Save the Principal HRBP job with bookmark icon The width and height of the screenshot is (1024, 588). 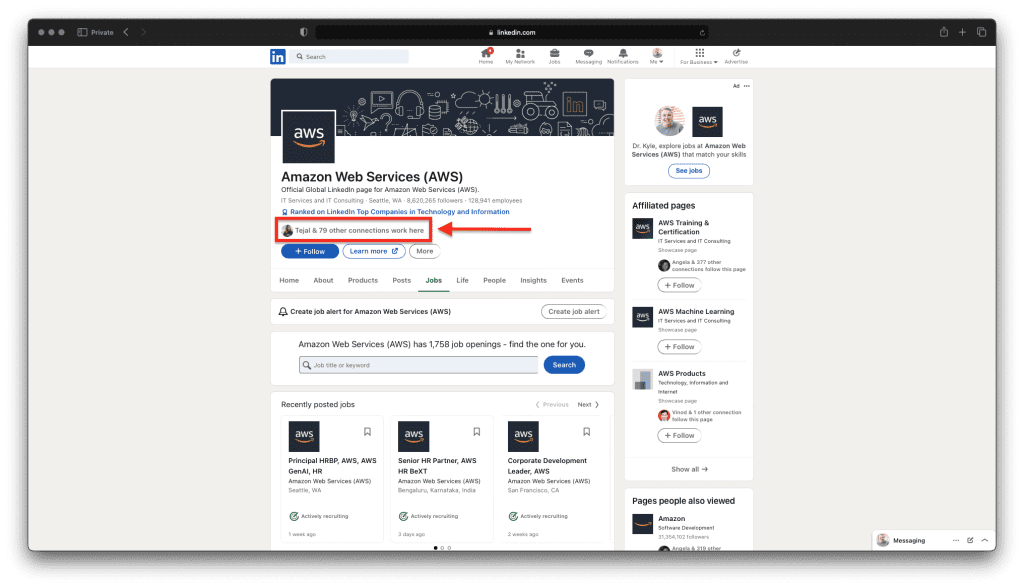tap(368, 432)
